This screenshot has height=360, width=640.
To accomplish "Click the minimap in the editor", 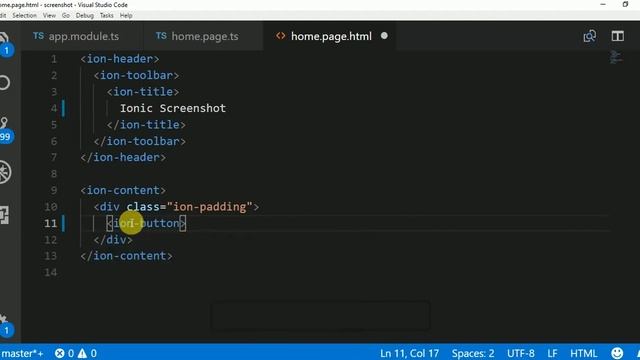I will pos(616,57).
